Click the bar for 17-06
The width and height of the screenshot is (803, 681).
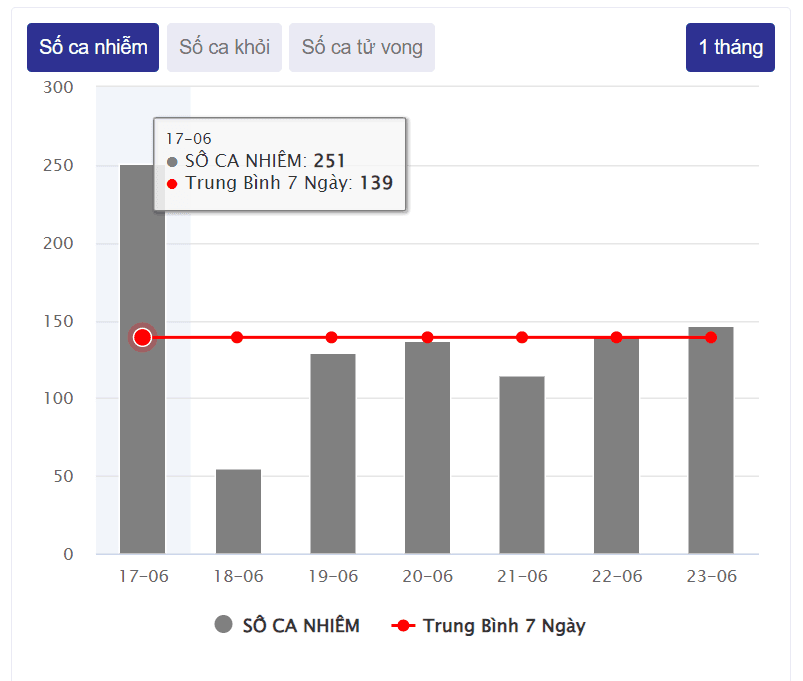point(142,450)
